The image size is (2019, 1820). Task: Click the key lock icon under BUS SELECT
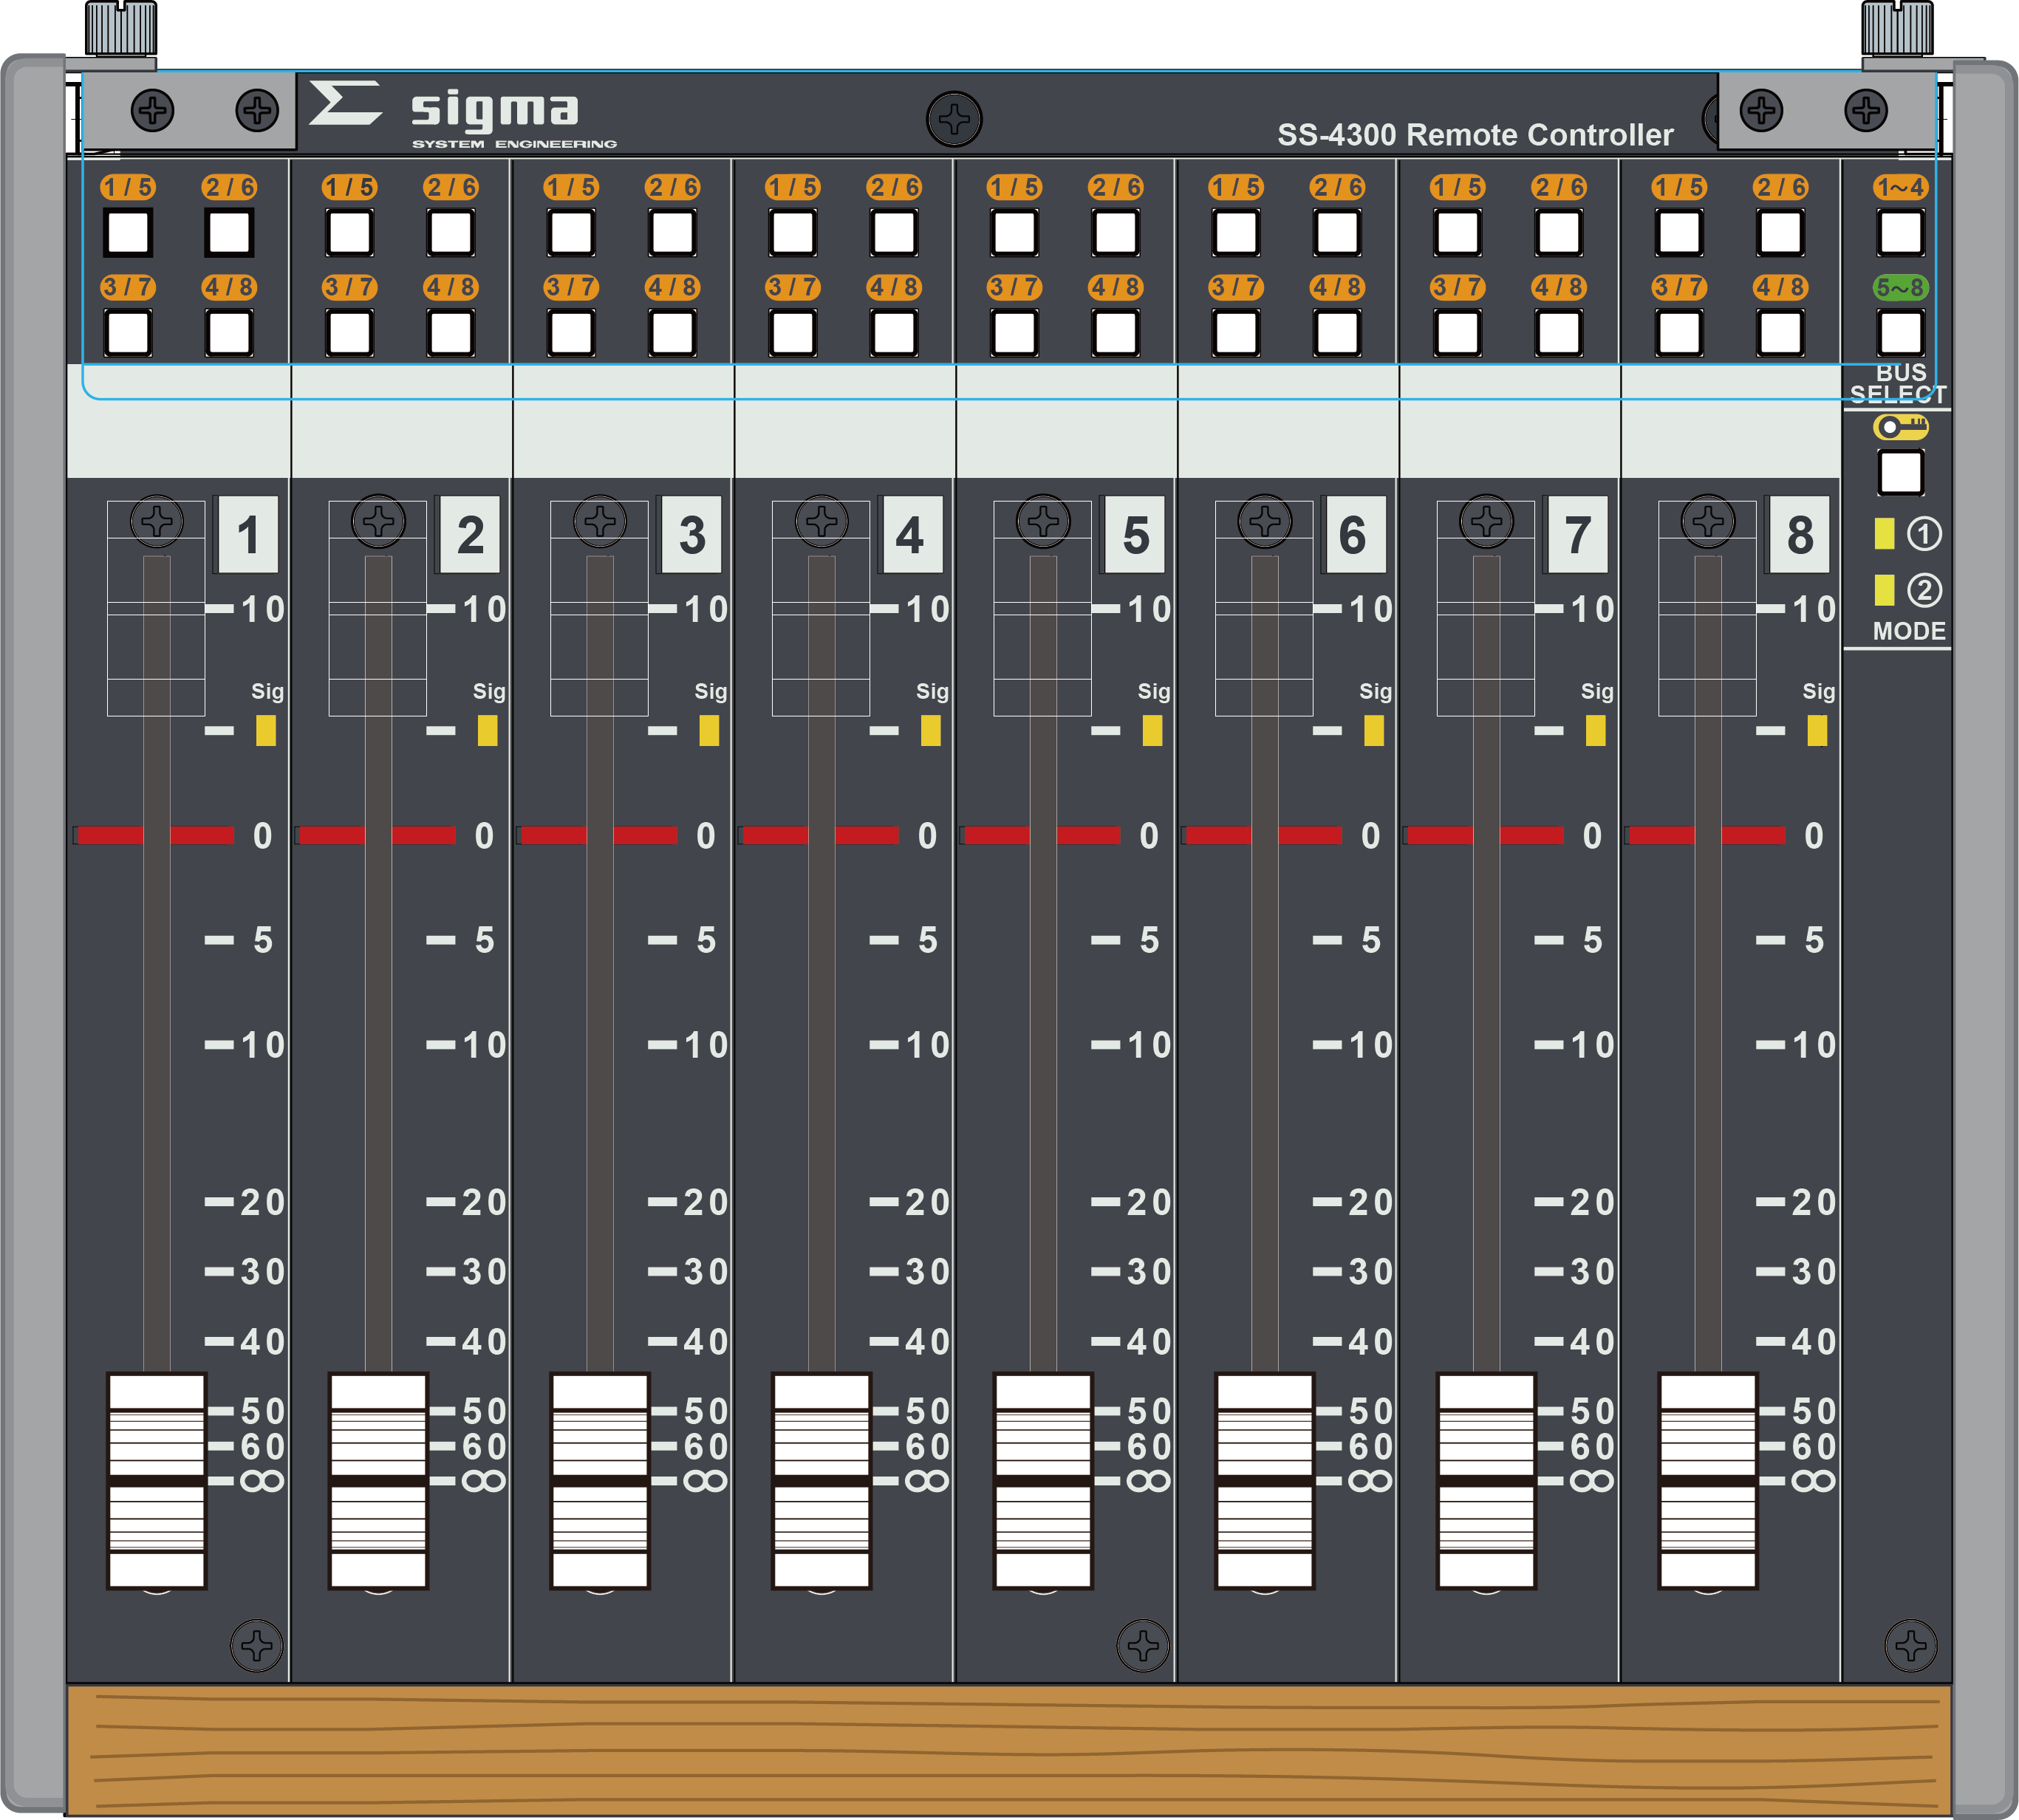pos(1900,427)
